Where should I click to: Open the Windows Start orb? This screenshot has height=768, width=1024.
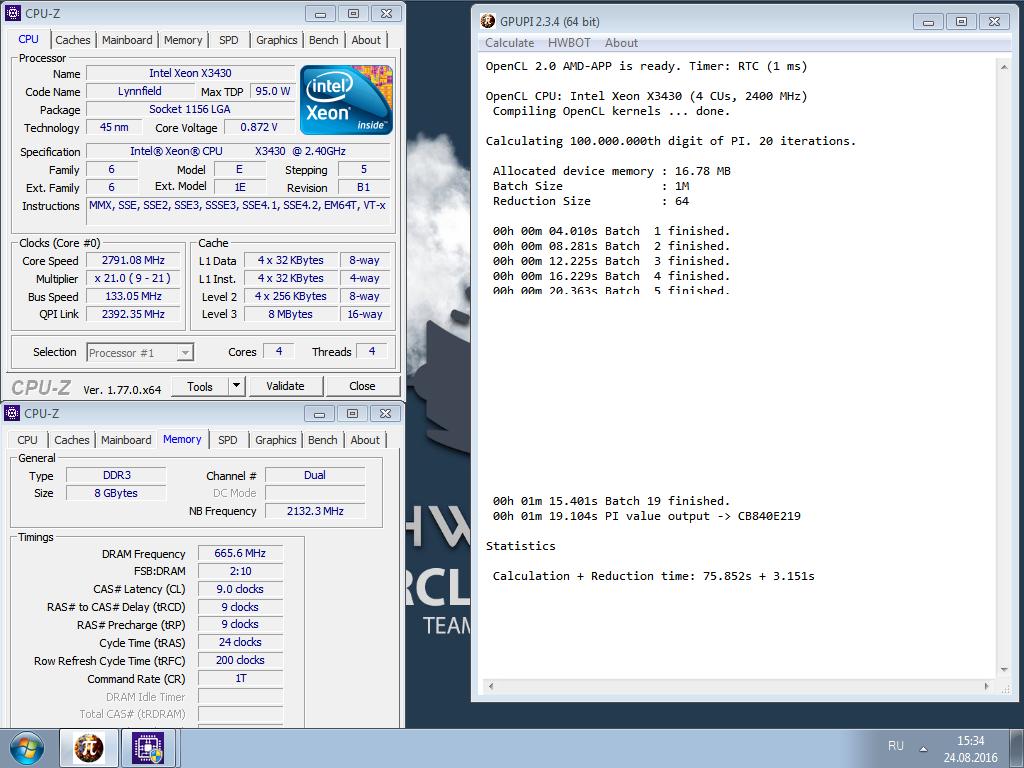point(27,748)
